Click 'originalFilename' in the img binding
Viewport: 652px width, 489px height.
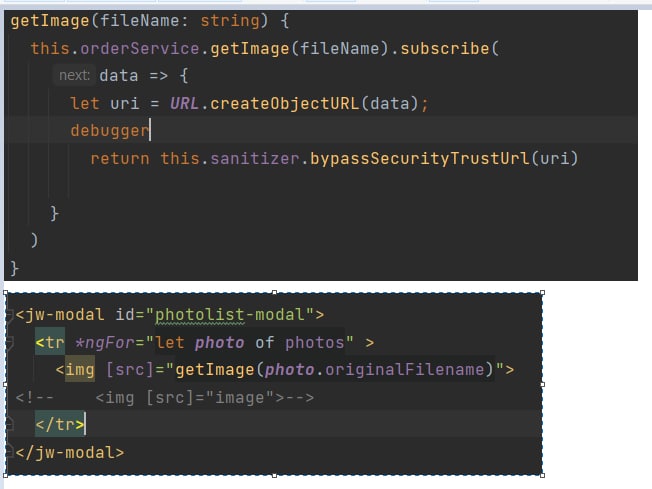[405, 370]
